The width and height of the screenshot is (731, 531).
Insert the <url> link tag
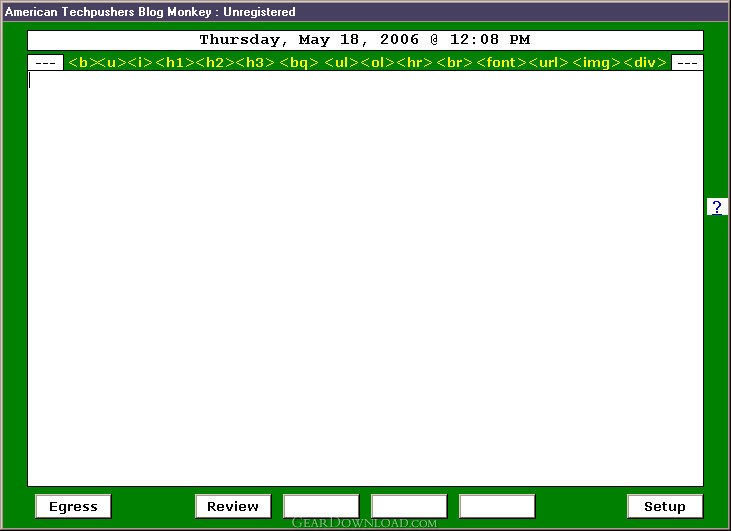point(548,62)
